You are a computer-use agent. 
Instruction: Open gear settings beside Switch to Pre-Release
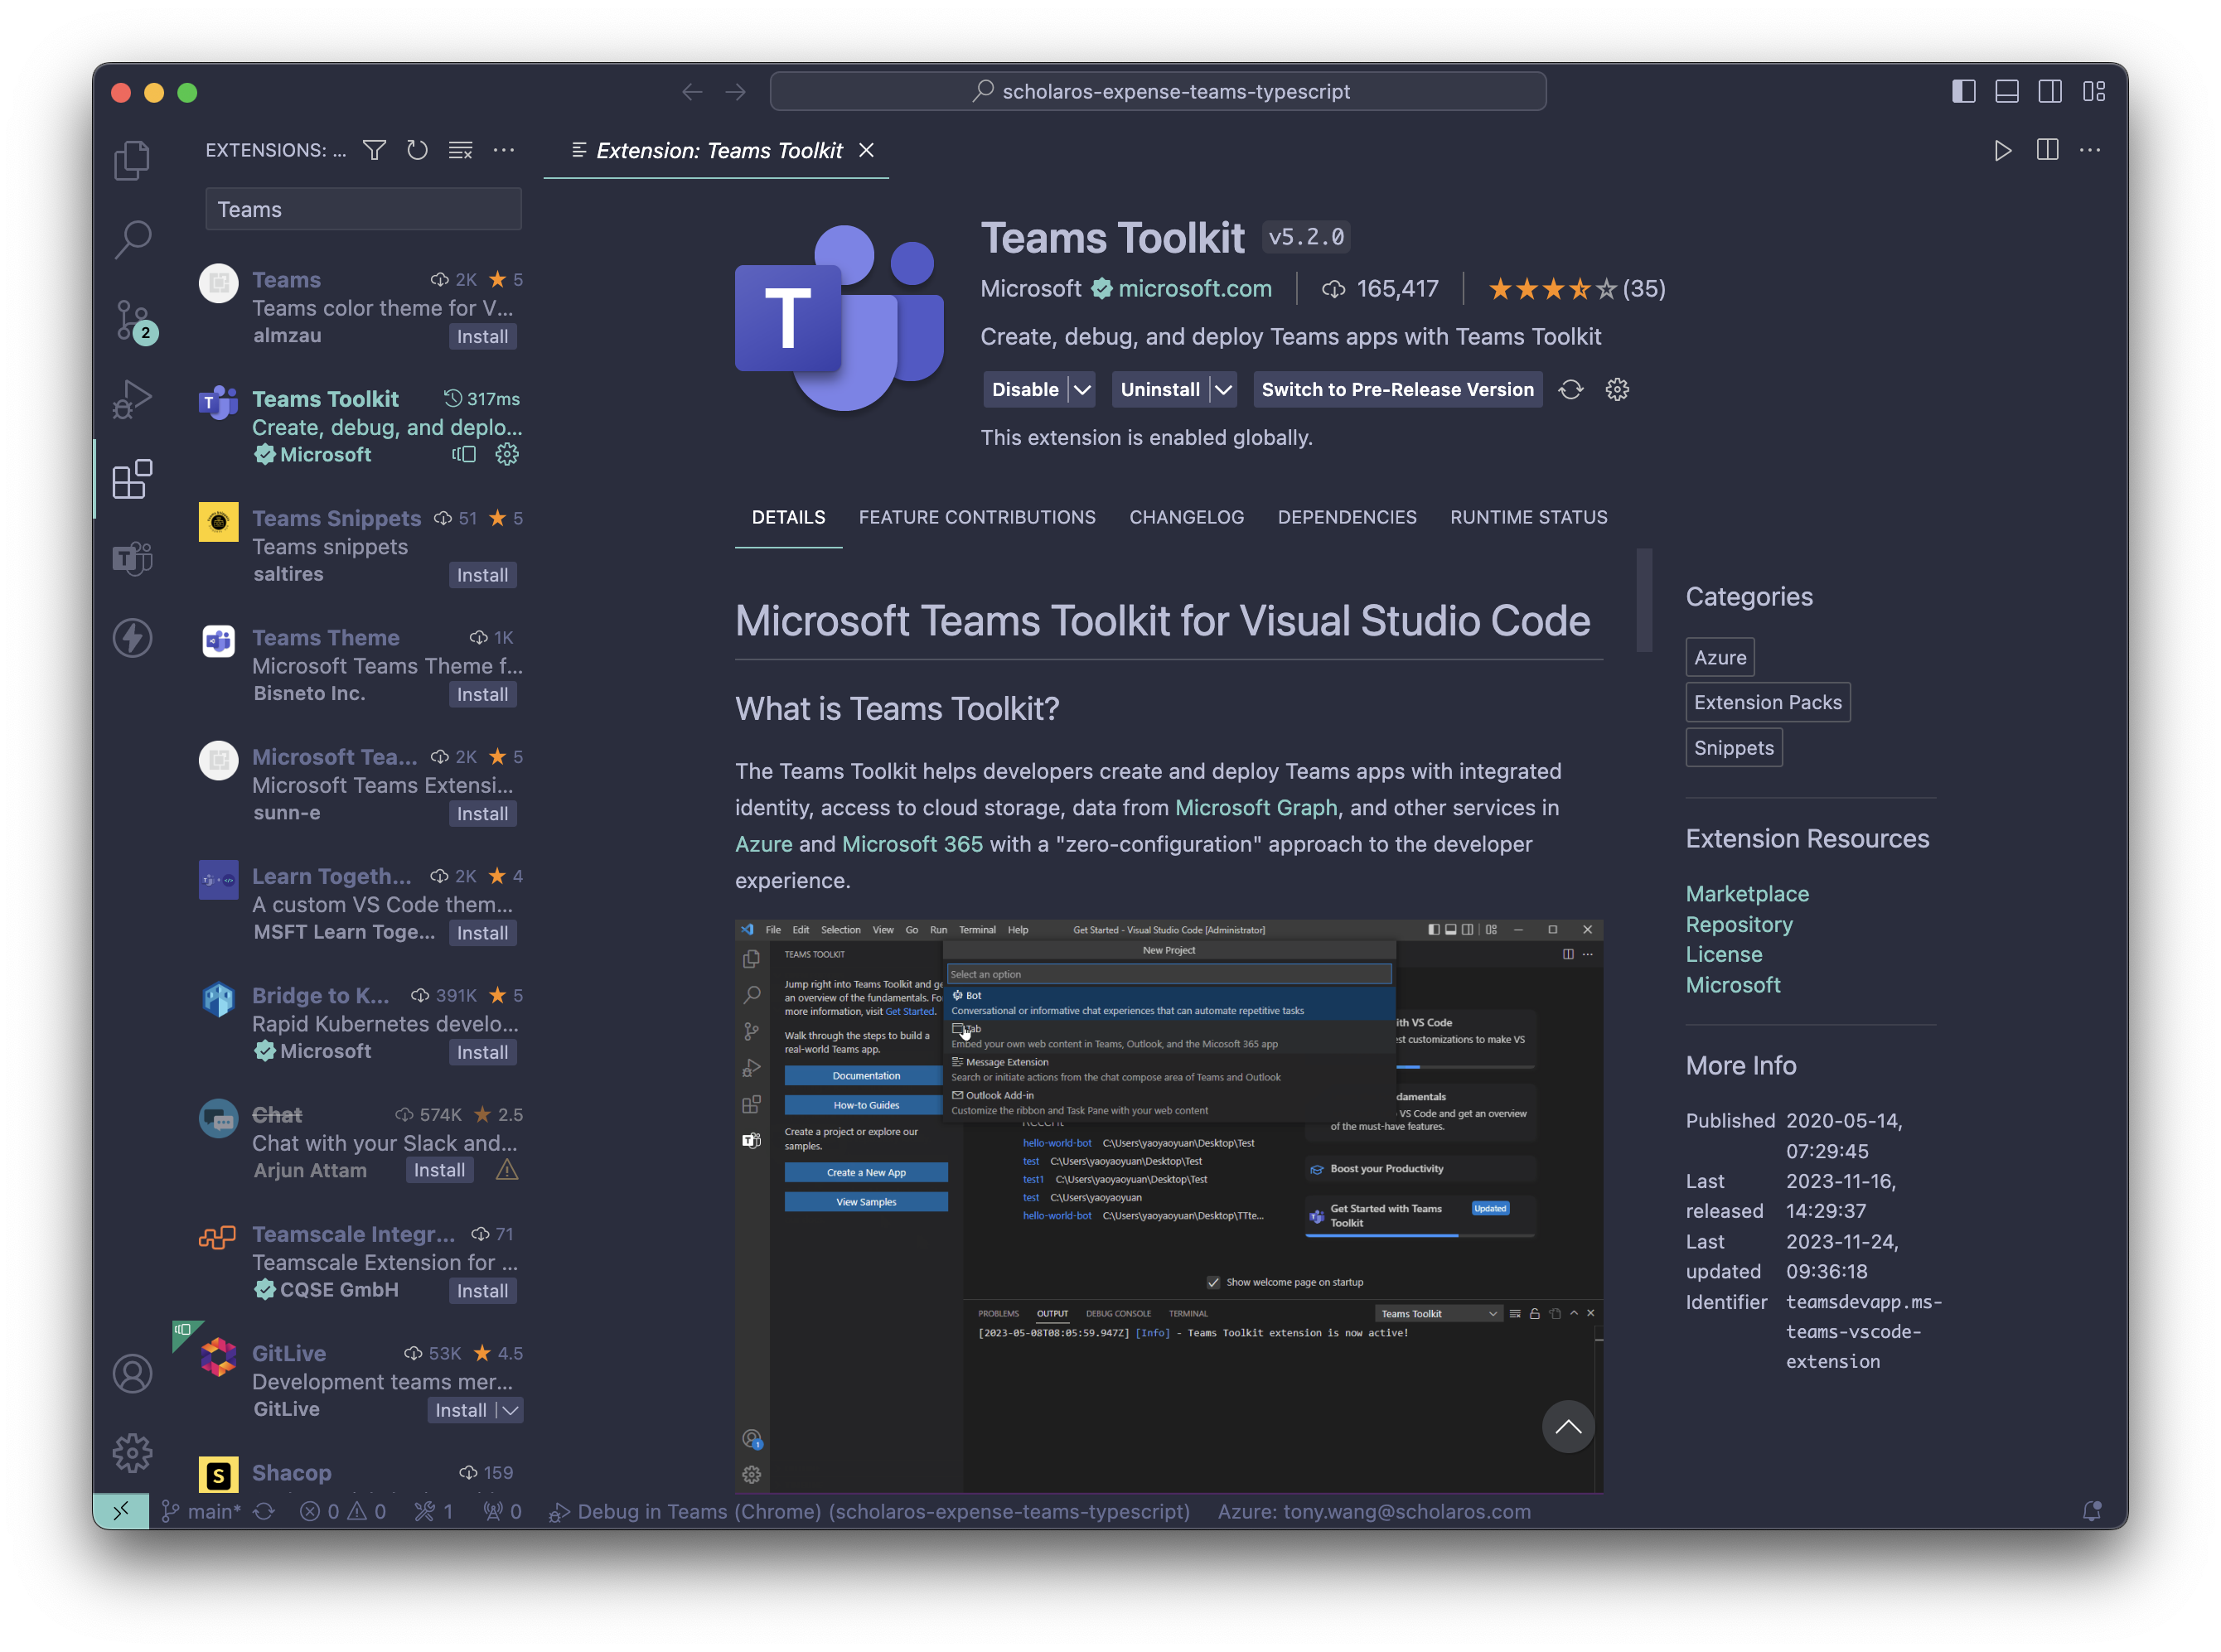(x=1617, y=390)
